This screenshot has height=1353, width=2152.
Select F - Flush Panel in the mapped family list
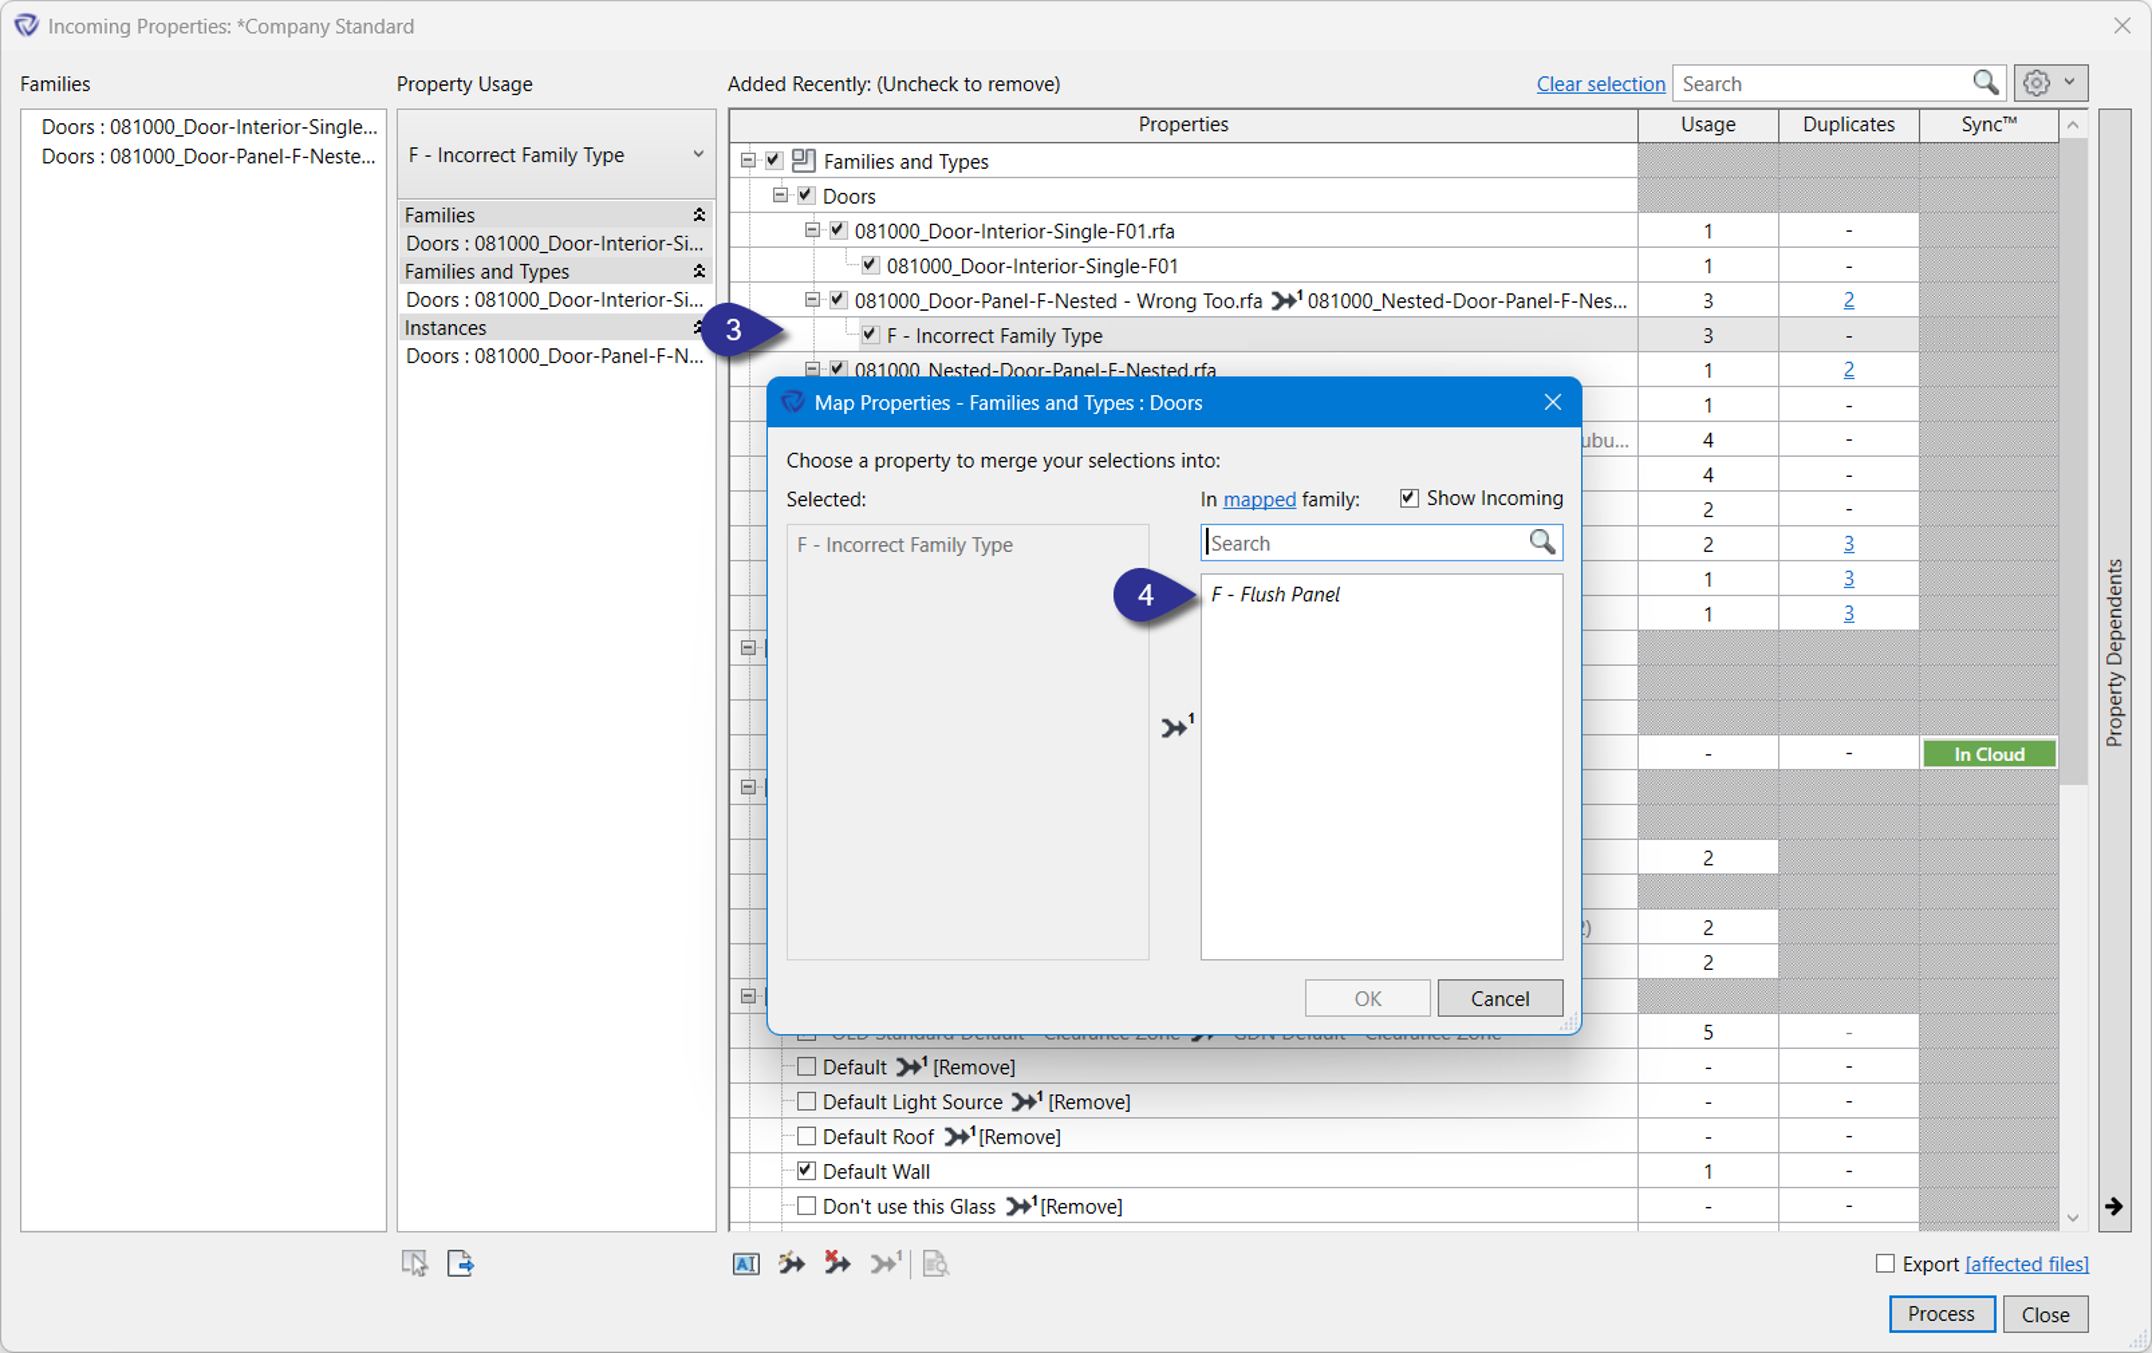pyautogui.click(x=1275, y=594)
